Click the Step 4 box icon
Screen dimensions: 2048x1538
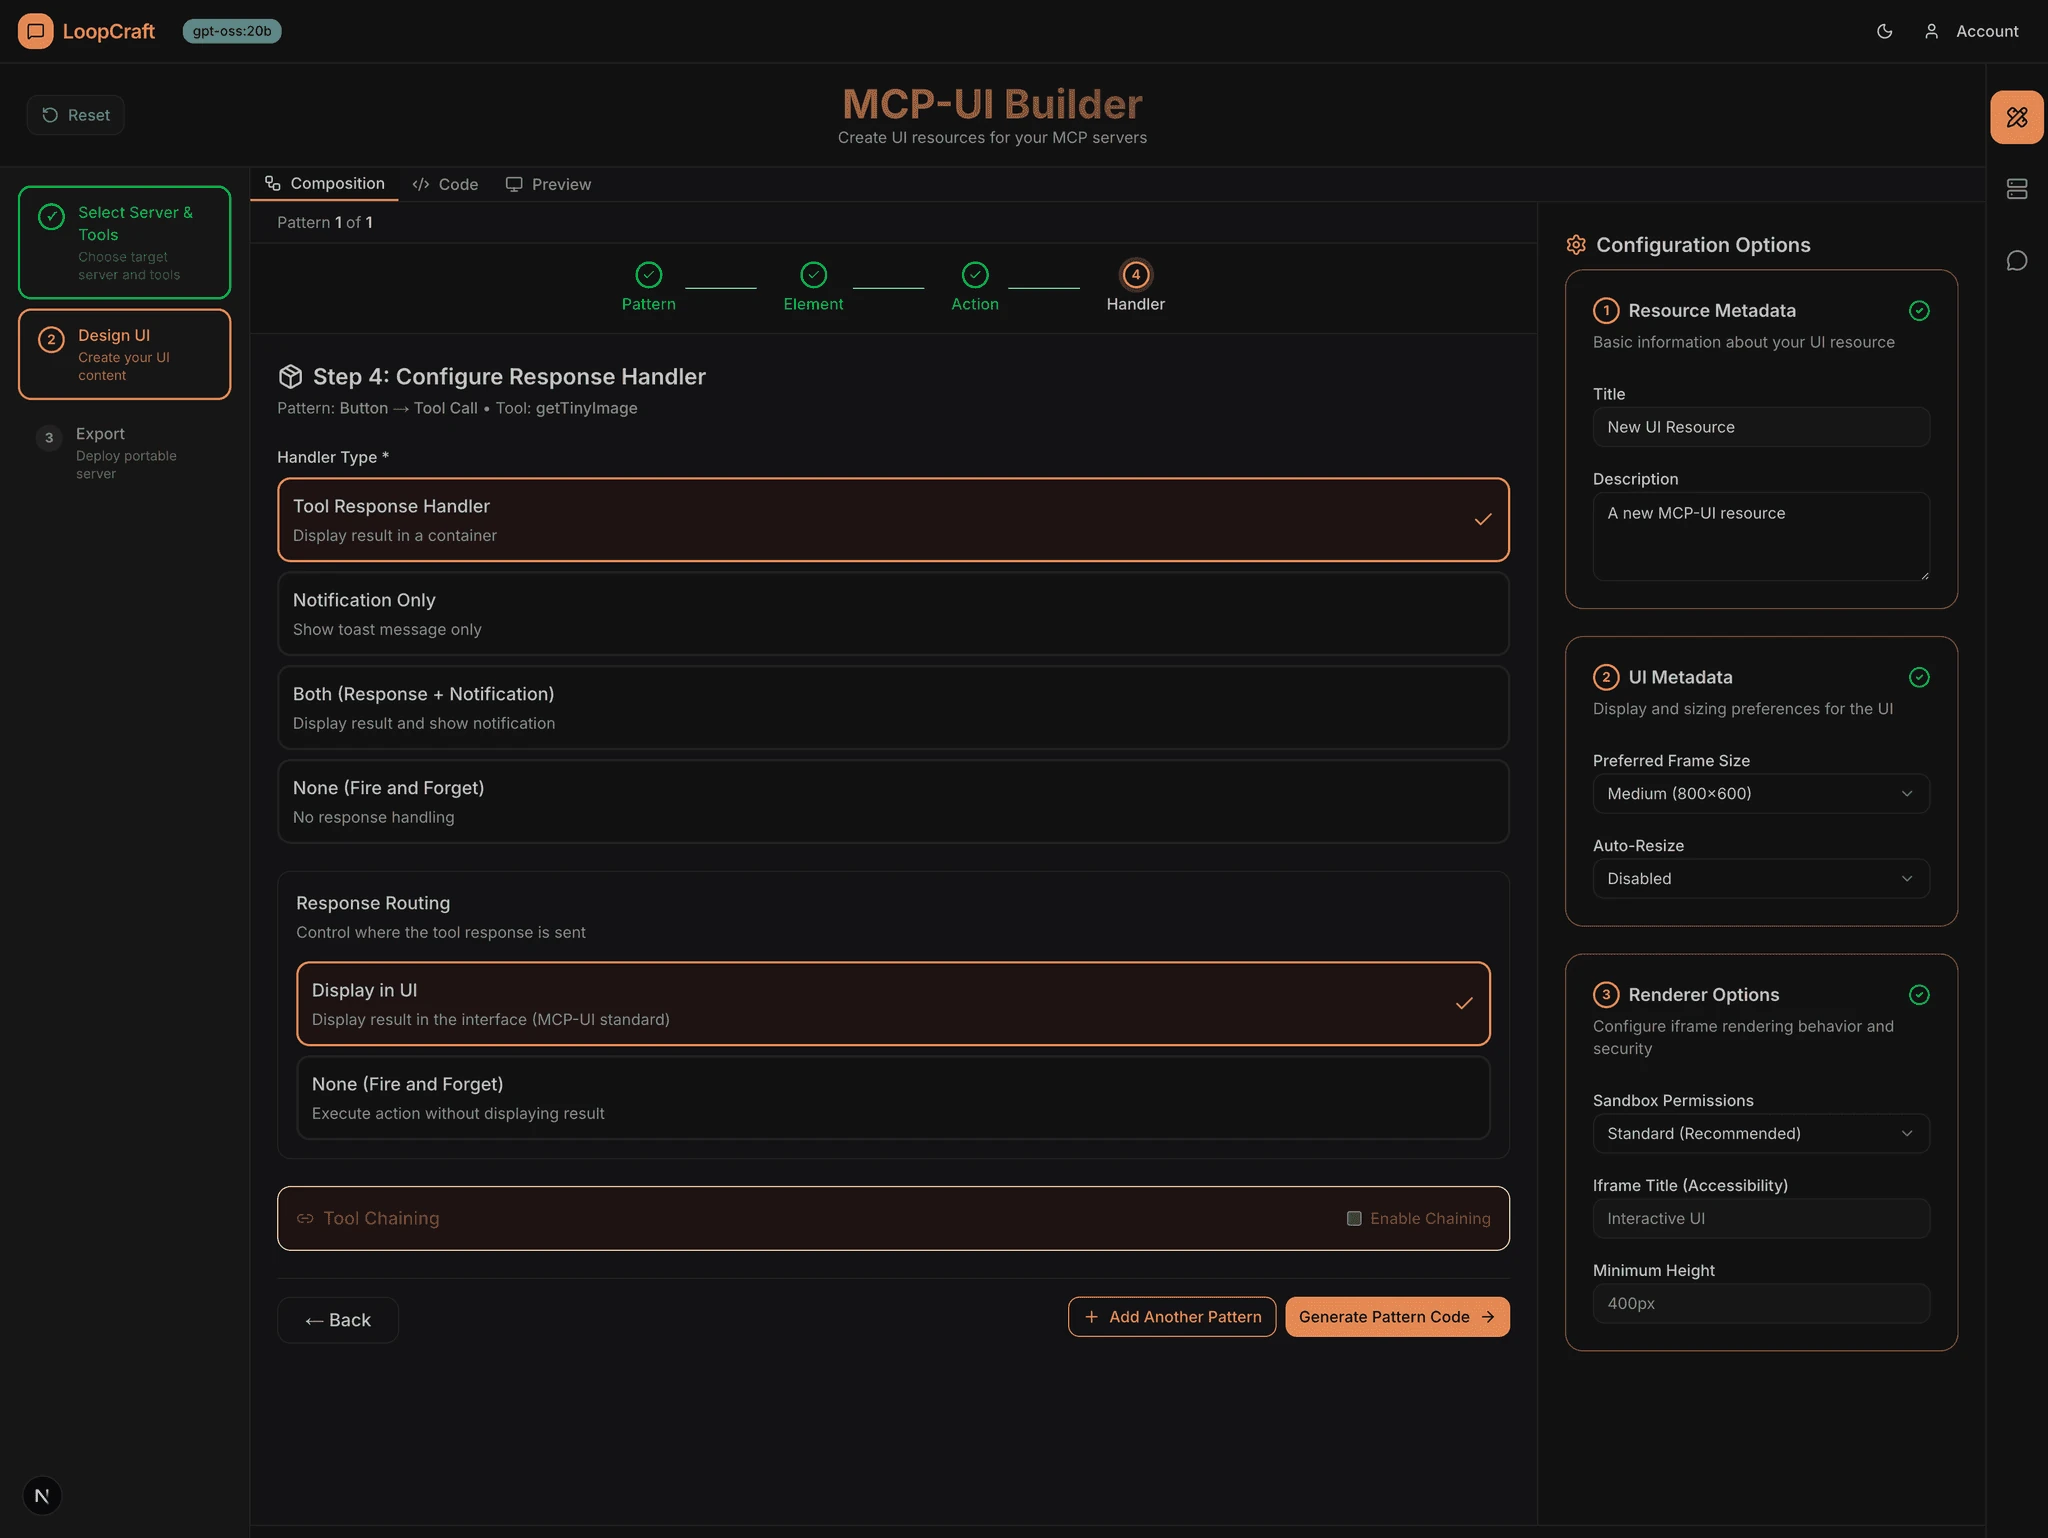290,377
